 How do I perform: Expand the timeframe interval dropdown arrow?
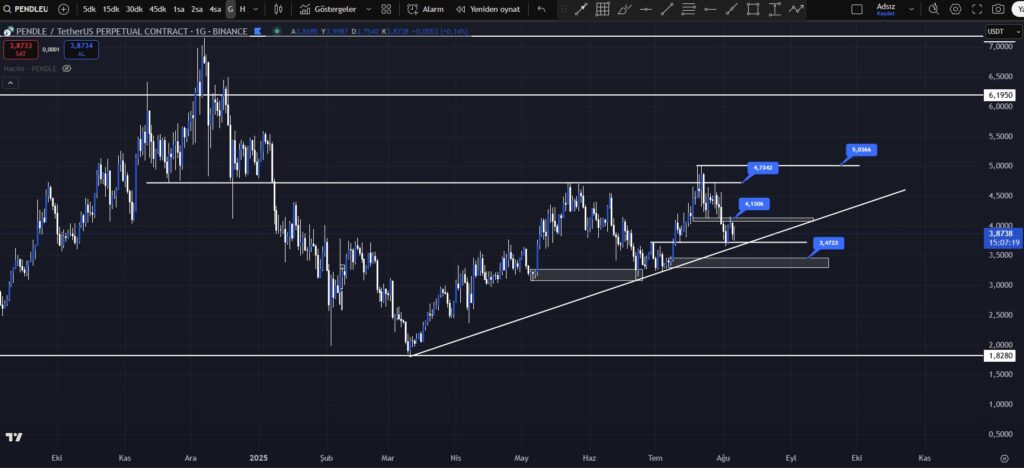click(256, 9)
